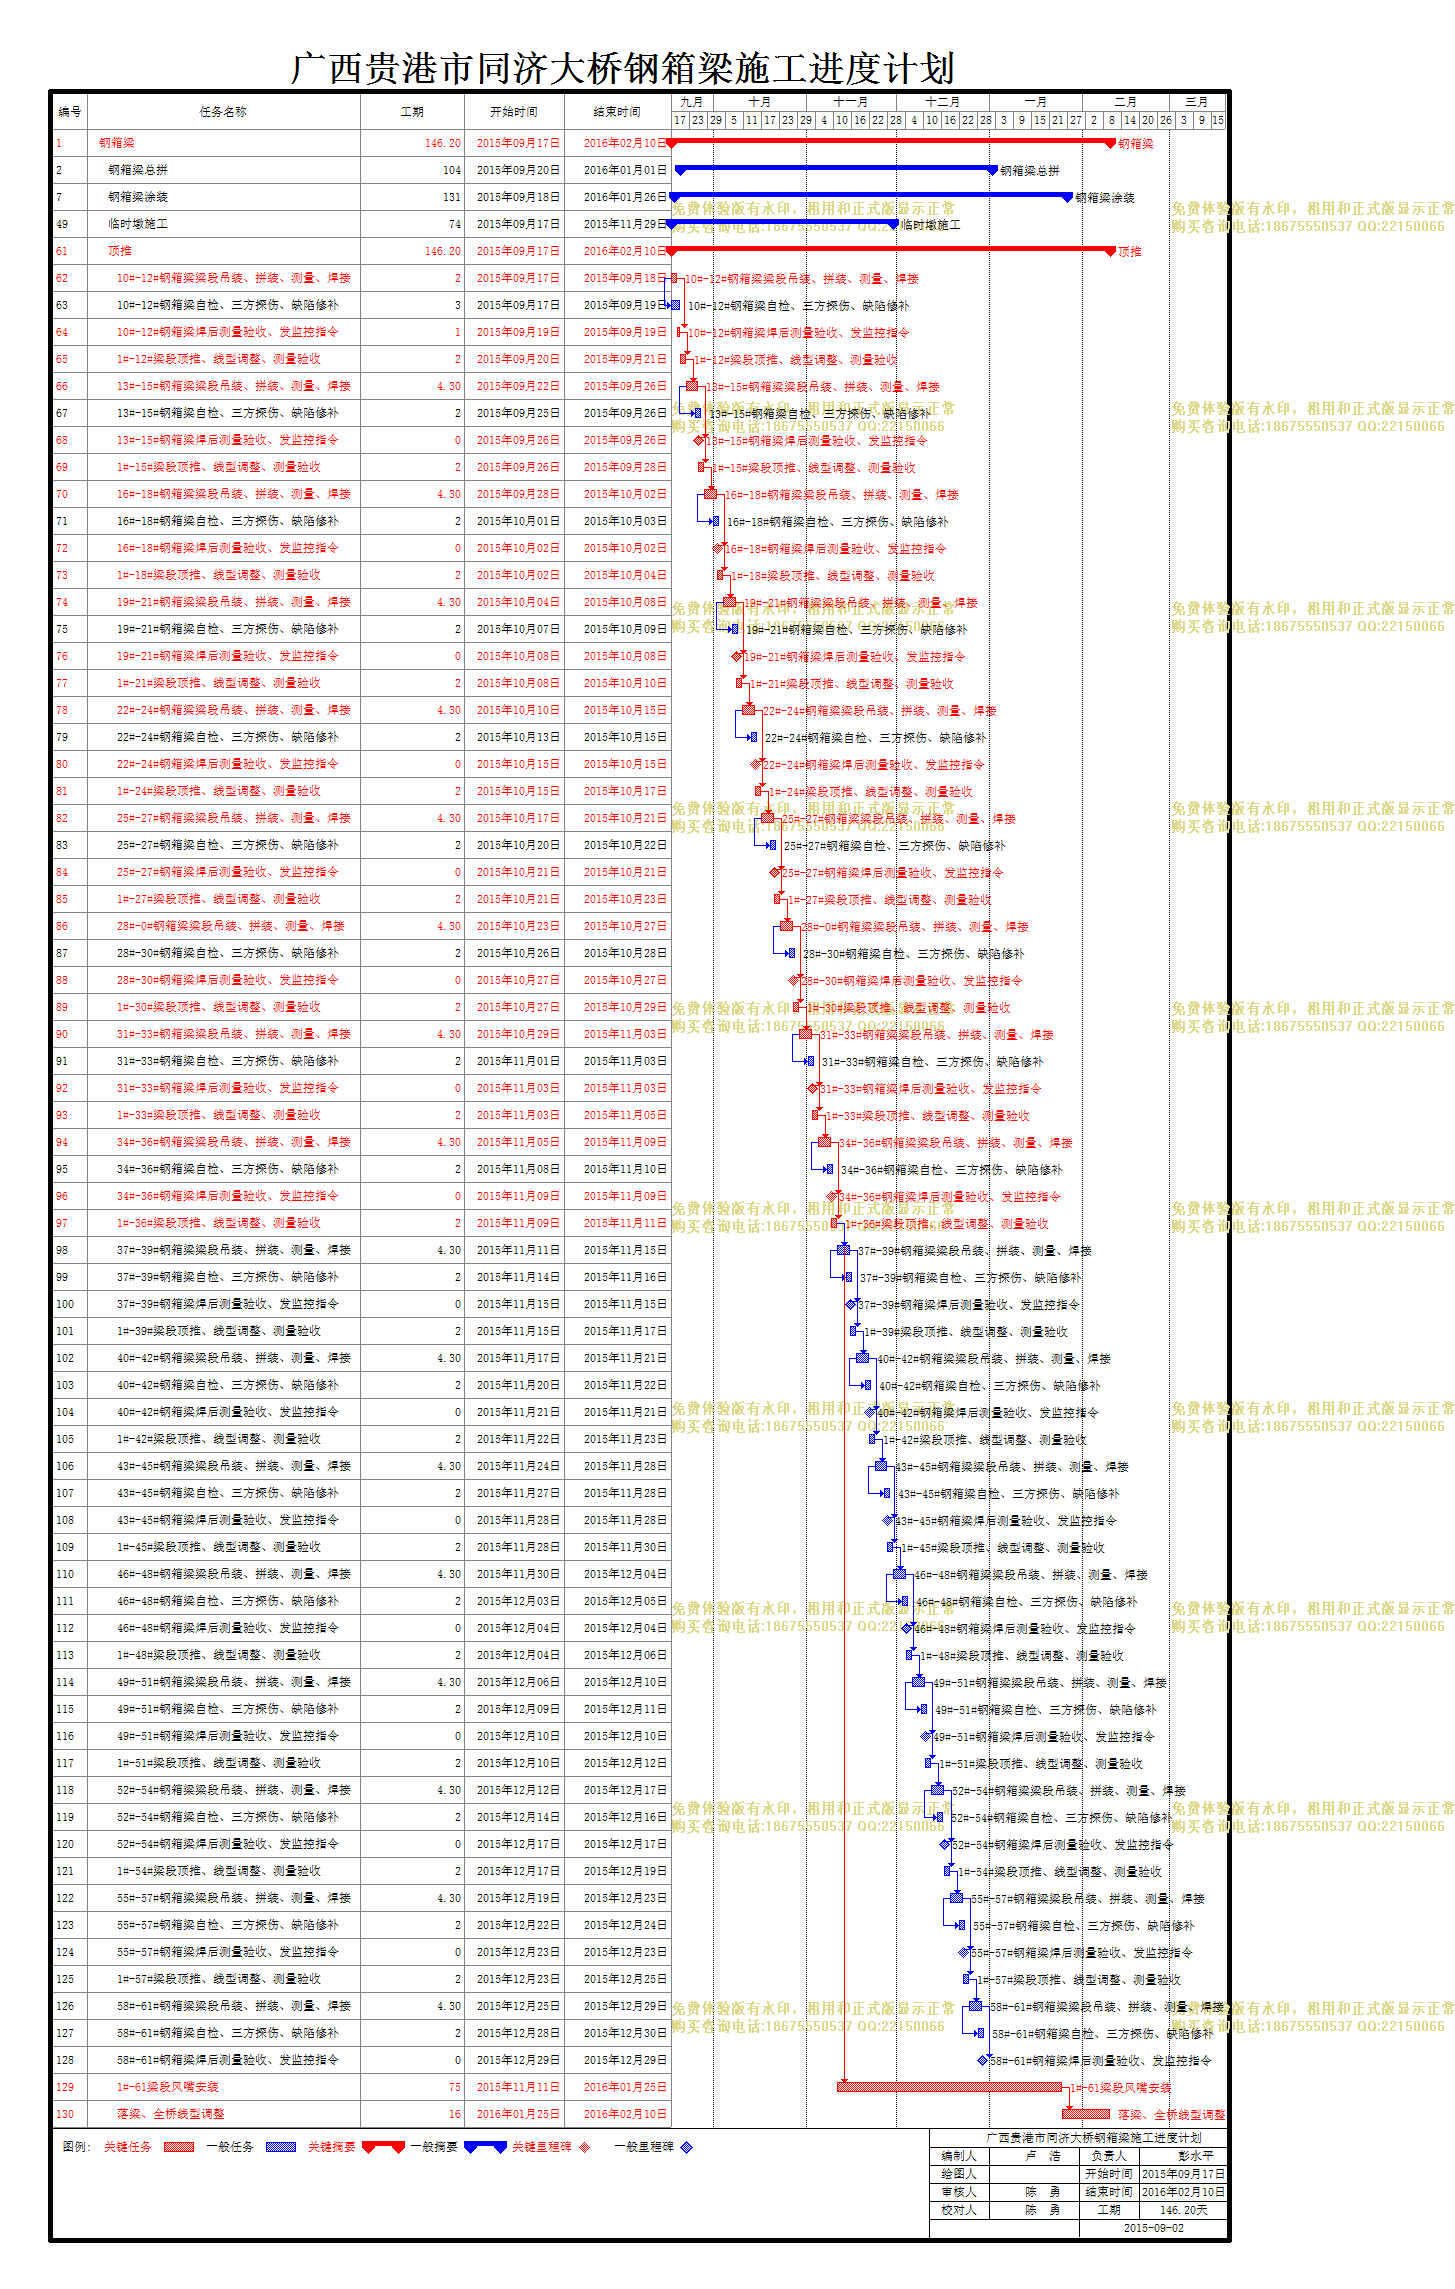Click the 十二月 month header in timeline
1455x2289 pixels.
(x=943, y=102)
